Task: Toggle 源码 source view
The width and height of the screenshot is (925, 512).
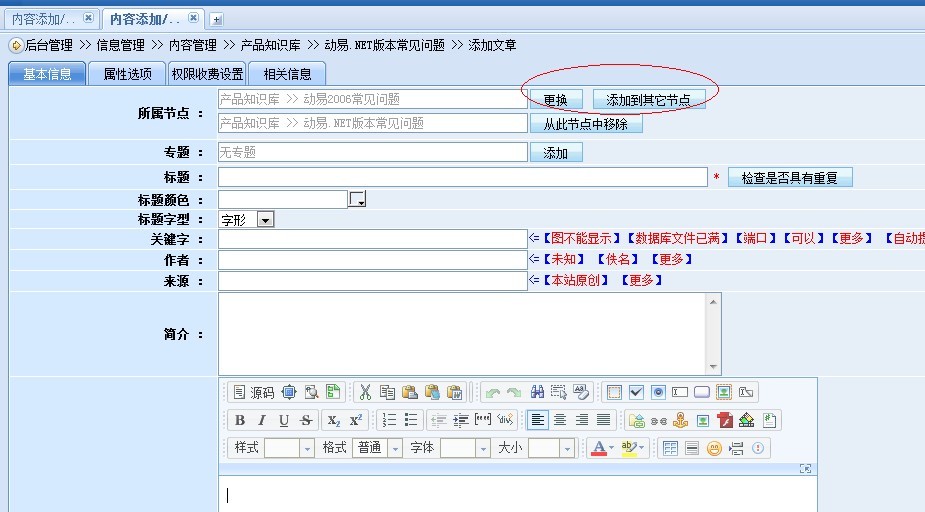Action: pos(253,392)
